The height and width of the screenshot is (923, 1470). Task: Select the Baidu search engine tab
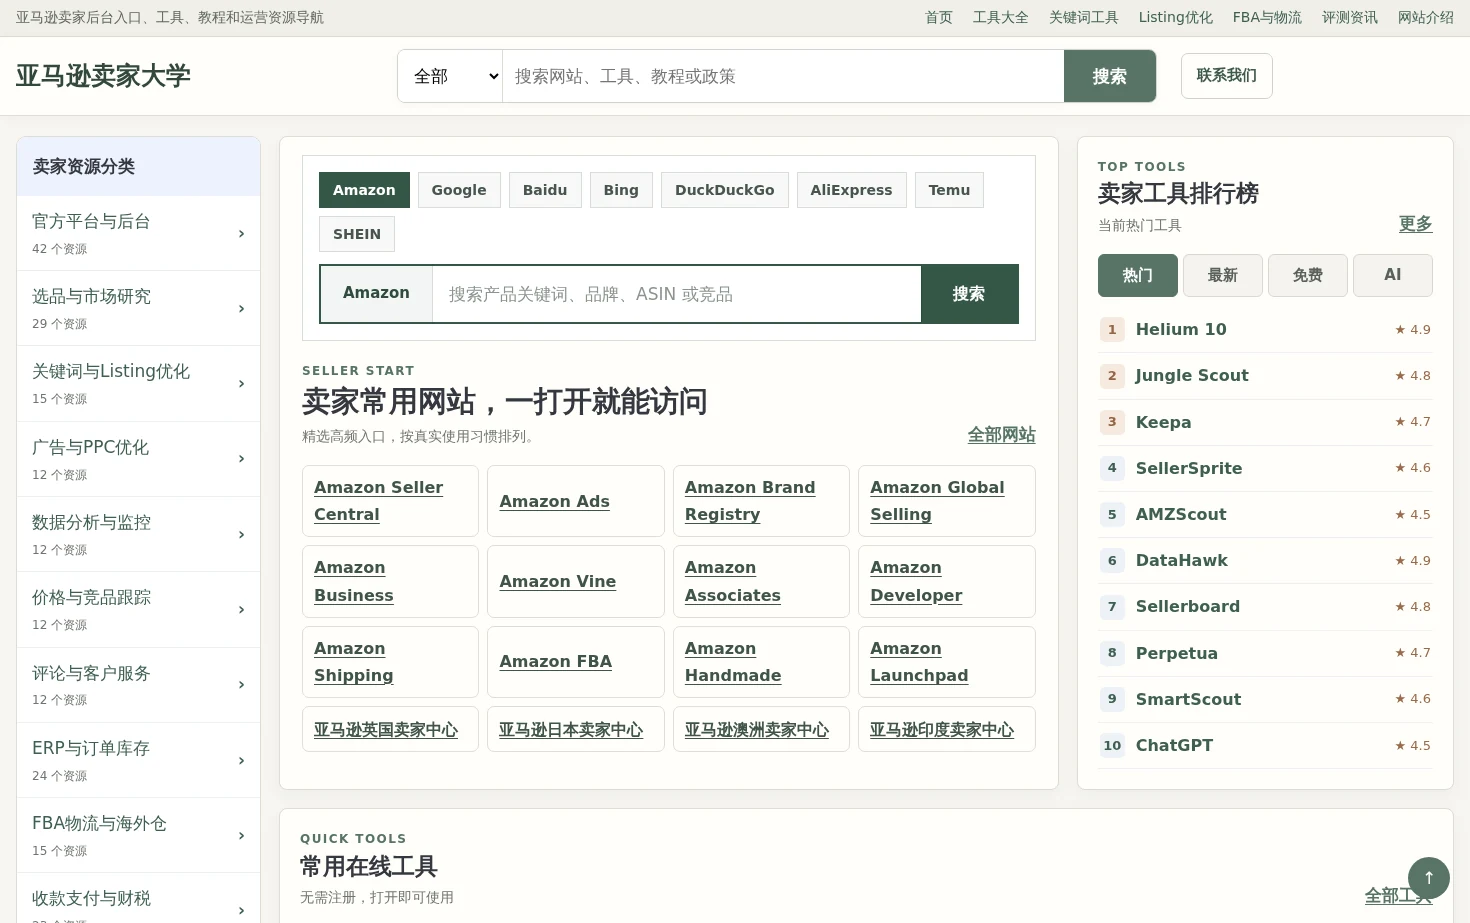[545, 190]
